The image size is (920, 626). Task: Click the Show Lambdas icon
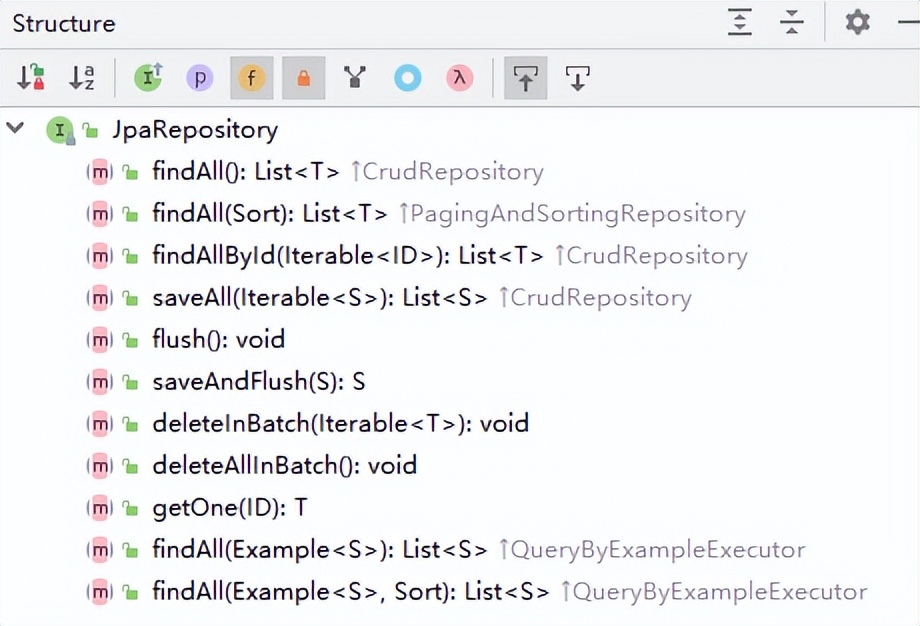tap(459, 78)
